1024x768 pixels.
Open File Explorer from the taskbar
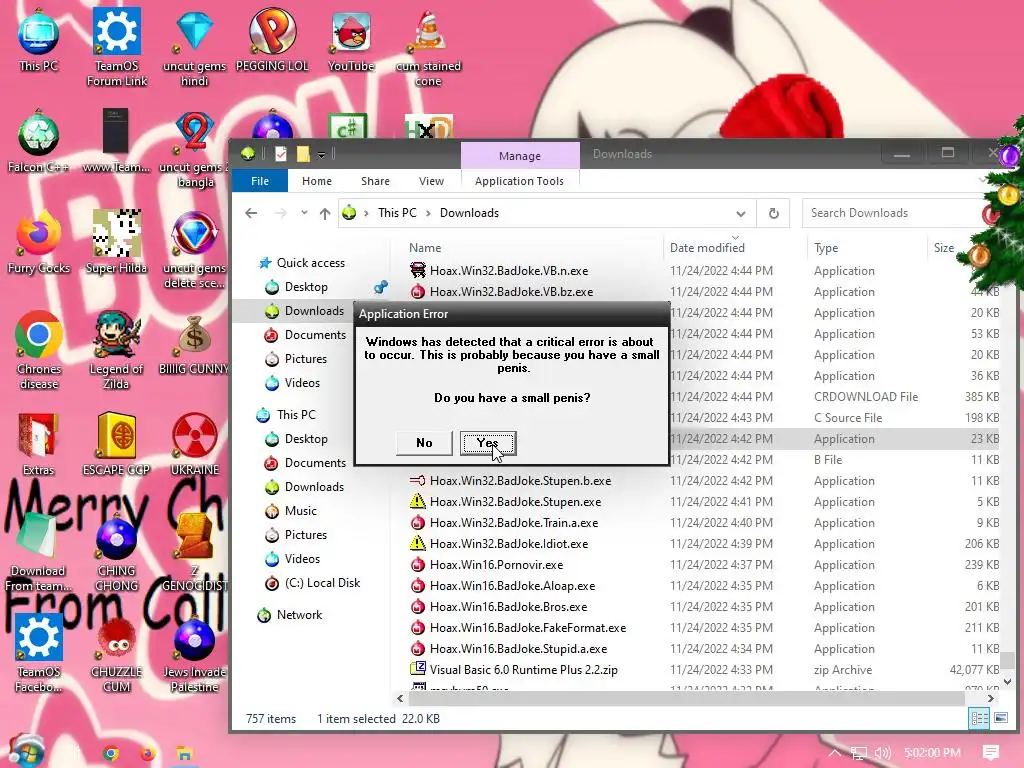[x=184, y=753]
